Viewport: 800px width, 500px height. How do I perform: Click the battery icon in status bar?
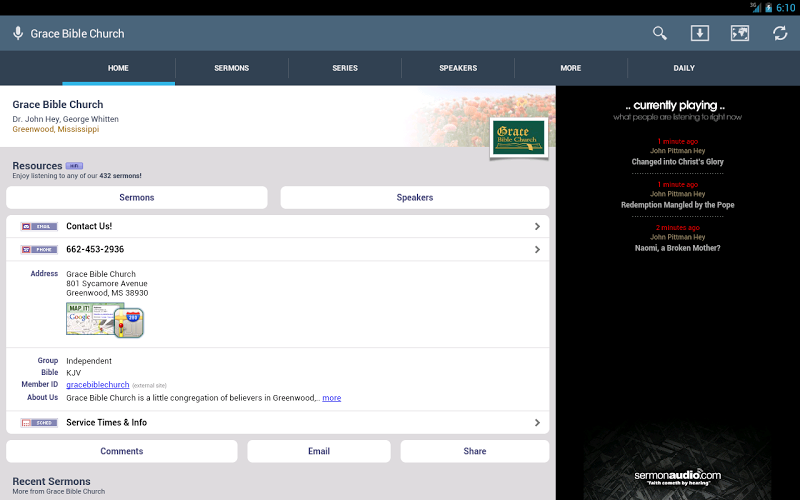[768, 8]
